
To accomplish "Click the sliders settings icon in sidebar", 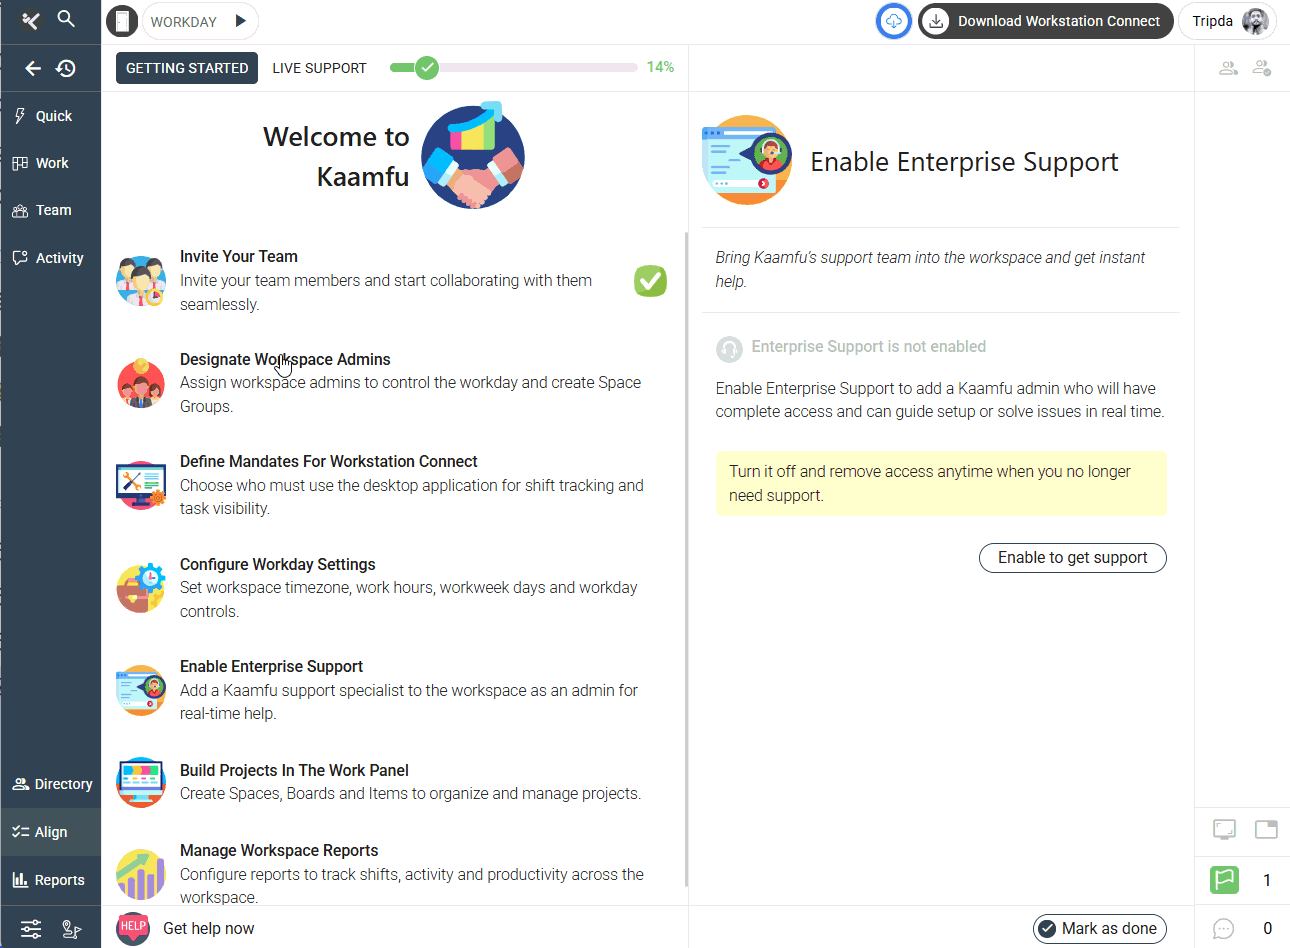I will click(x=31, y=929).
